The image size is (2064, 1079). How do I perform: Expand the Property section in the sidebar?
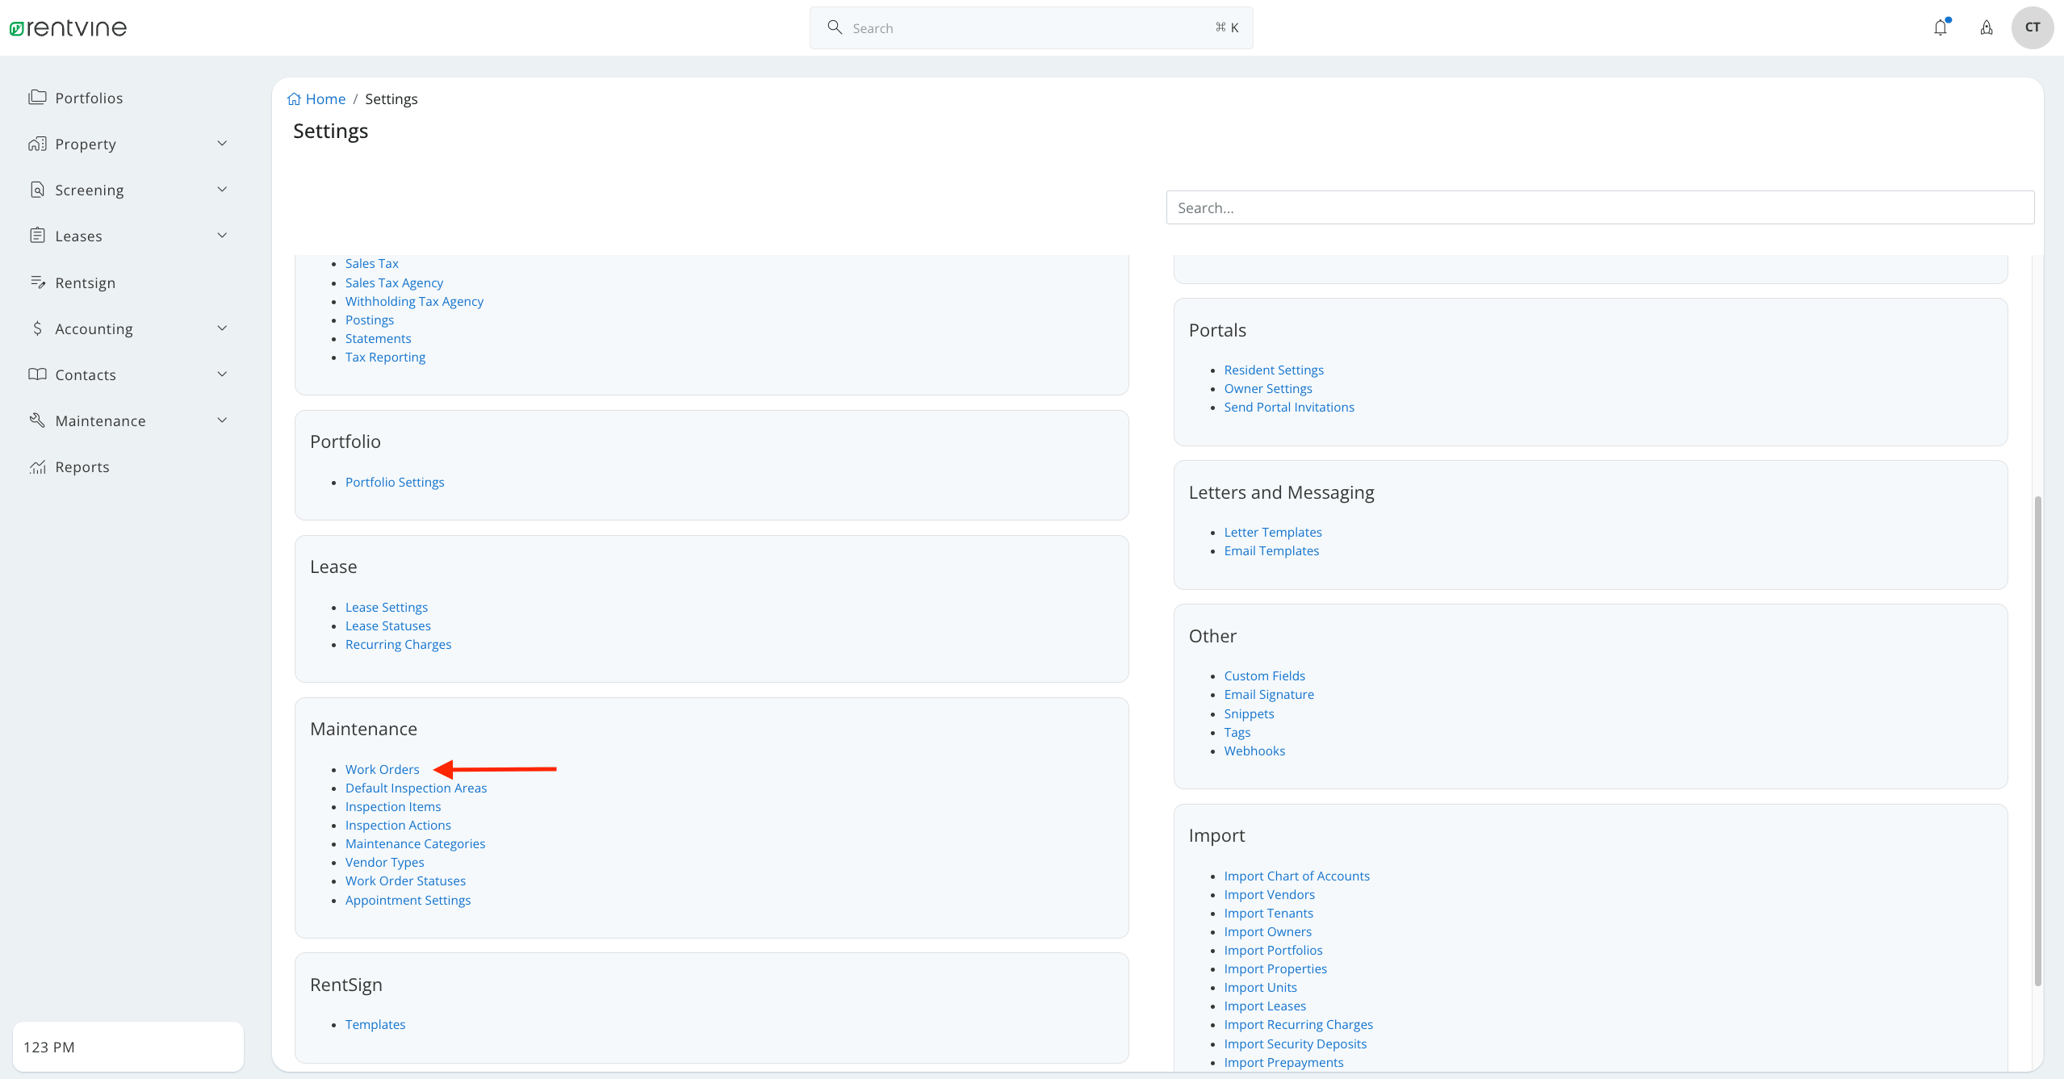click(x=221, y=143)
